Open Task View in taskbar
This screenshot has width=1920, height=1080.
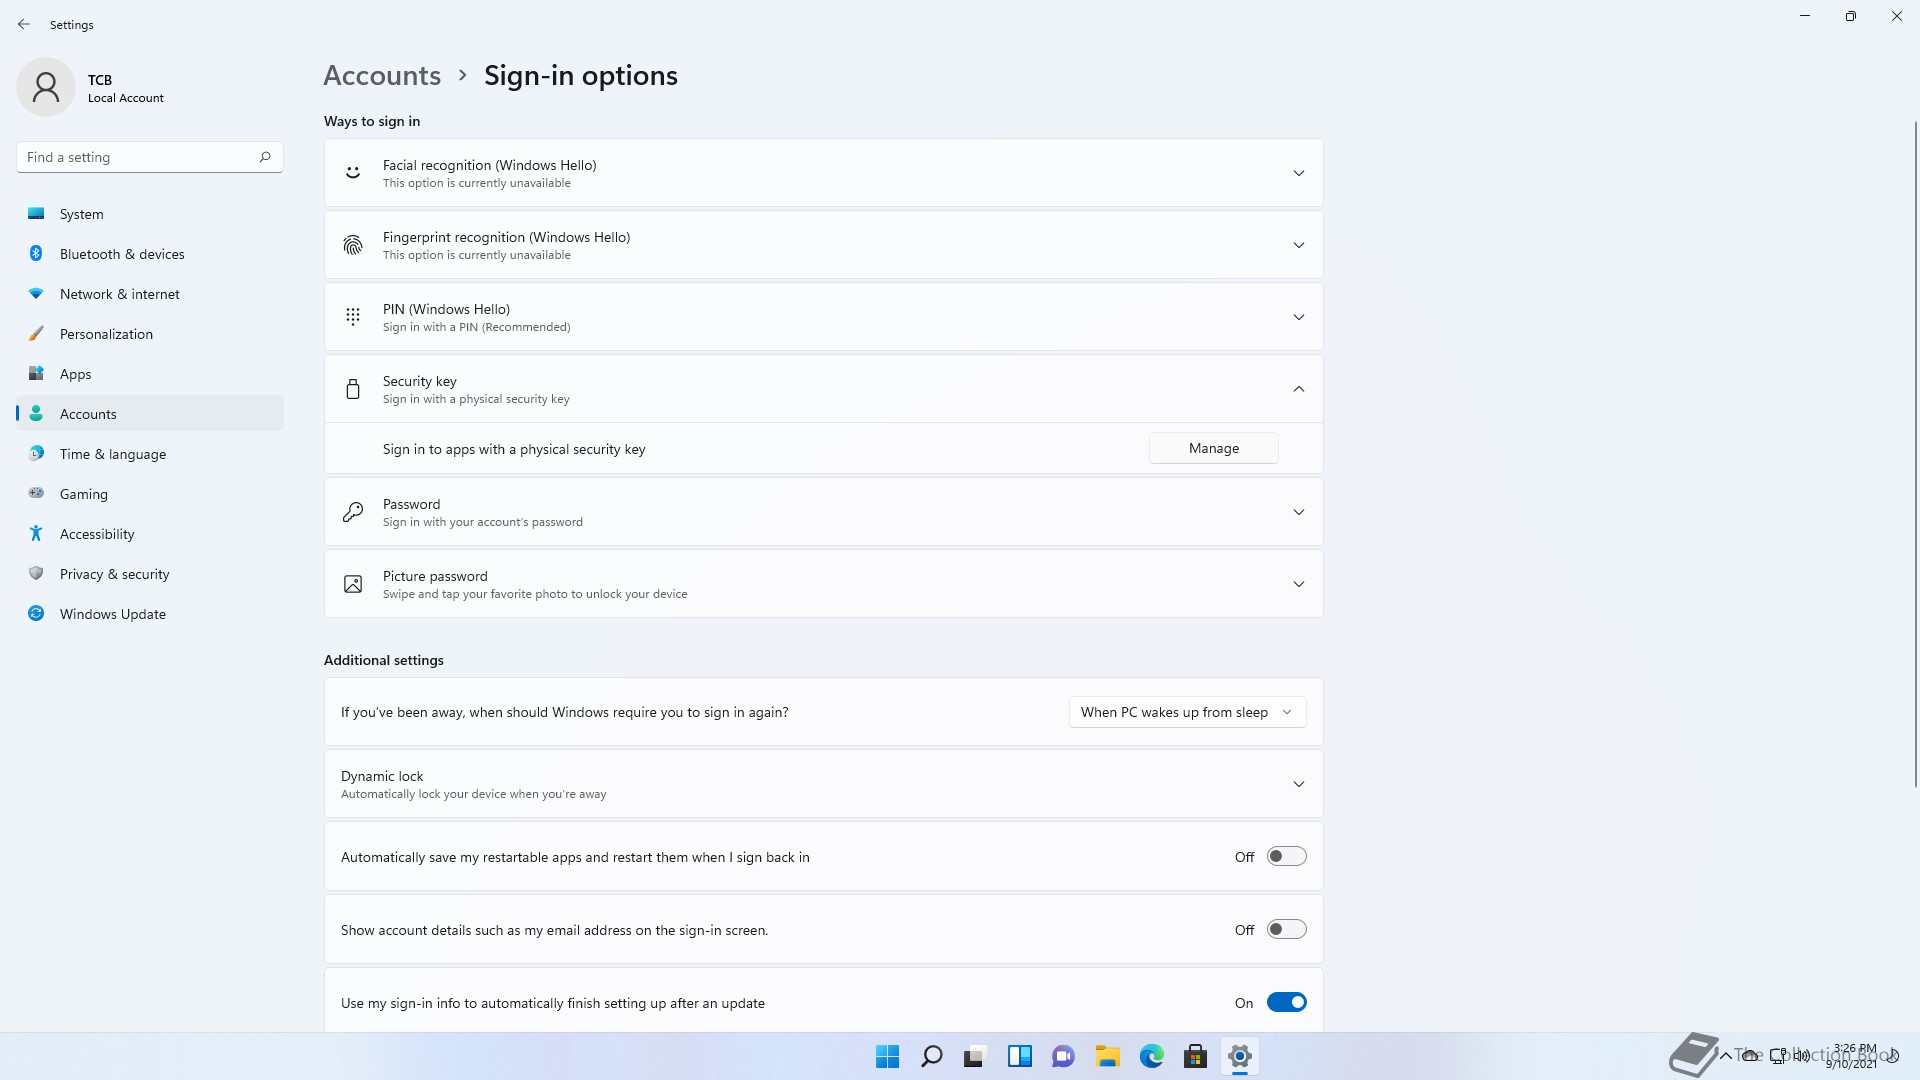pyautogui.click(x=975, y=1056)
